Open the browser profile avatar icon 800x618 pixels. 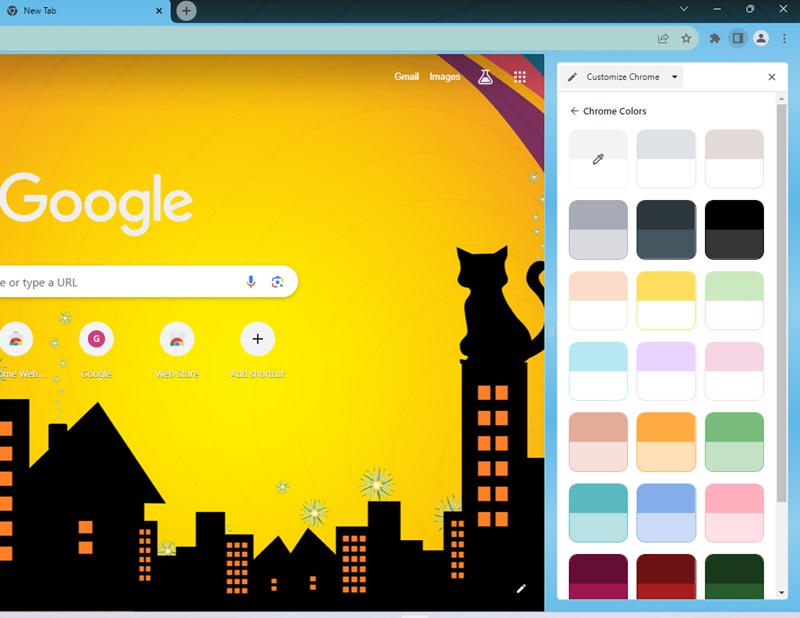point(763,38)
